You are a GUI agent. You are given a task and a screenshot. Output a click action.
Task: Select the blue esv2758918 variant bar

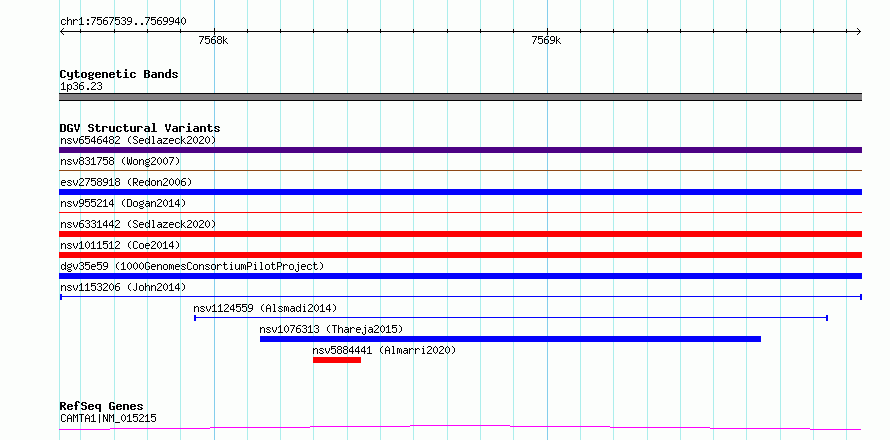click(x=460, y=192)
